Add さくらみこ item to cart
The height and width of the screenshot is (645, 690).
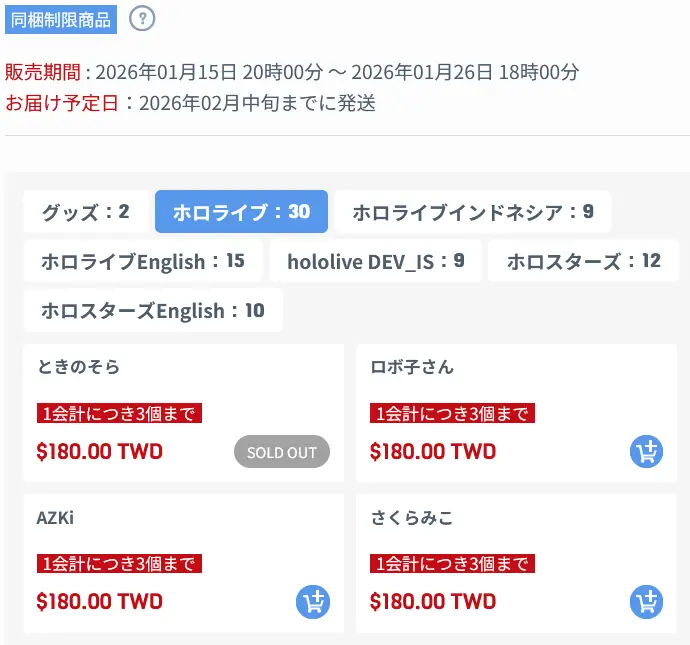click(647, 602)
